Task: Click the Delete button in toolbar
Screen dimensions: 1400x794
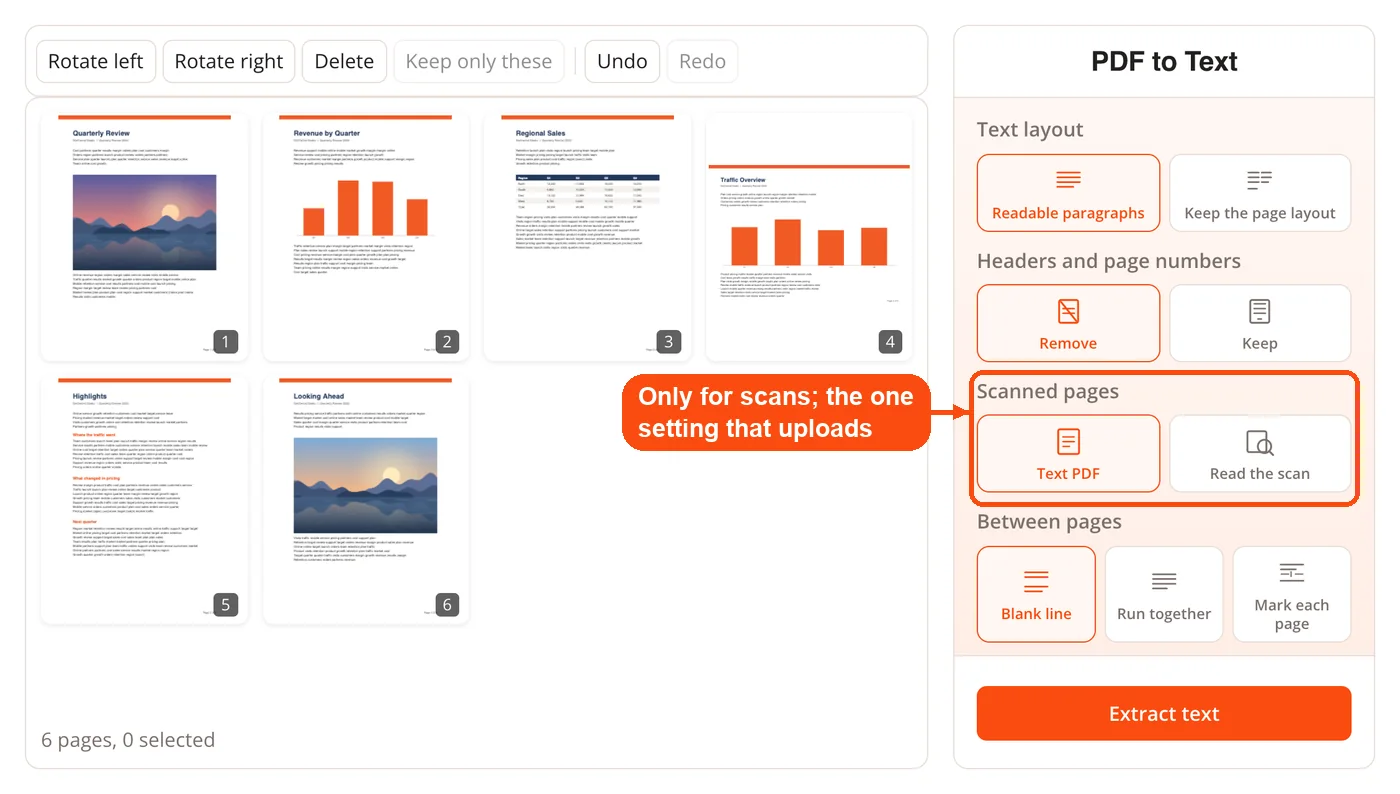Action: coord(344,61)
